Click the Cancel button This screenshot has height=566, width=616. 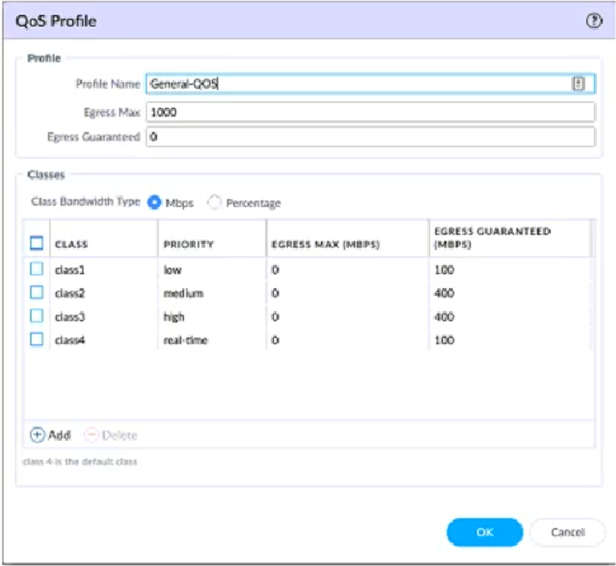tap(567, 531)
